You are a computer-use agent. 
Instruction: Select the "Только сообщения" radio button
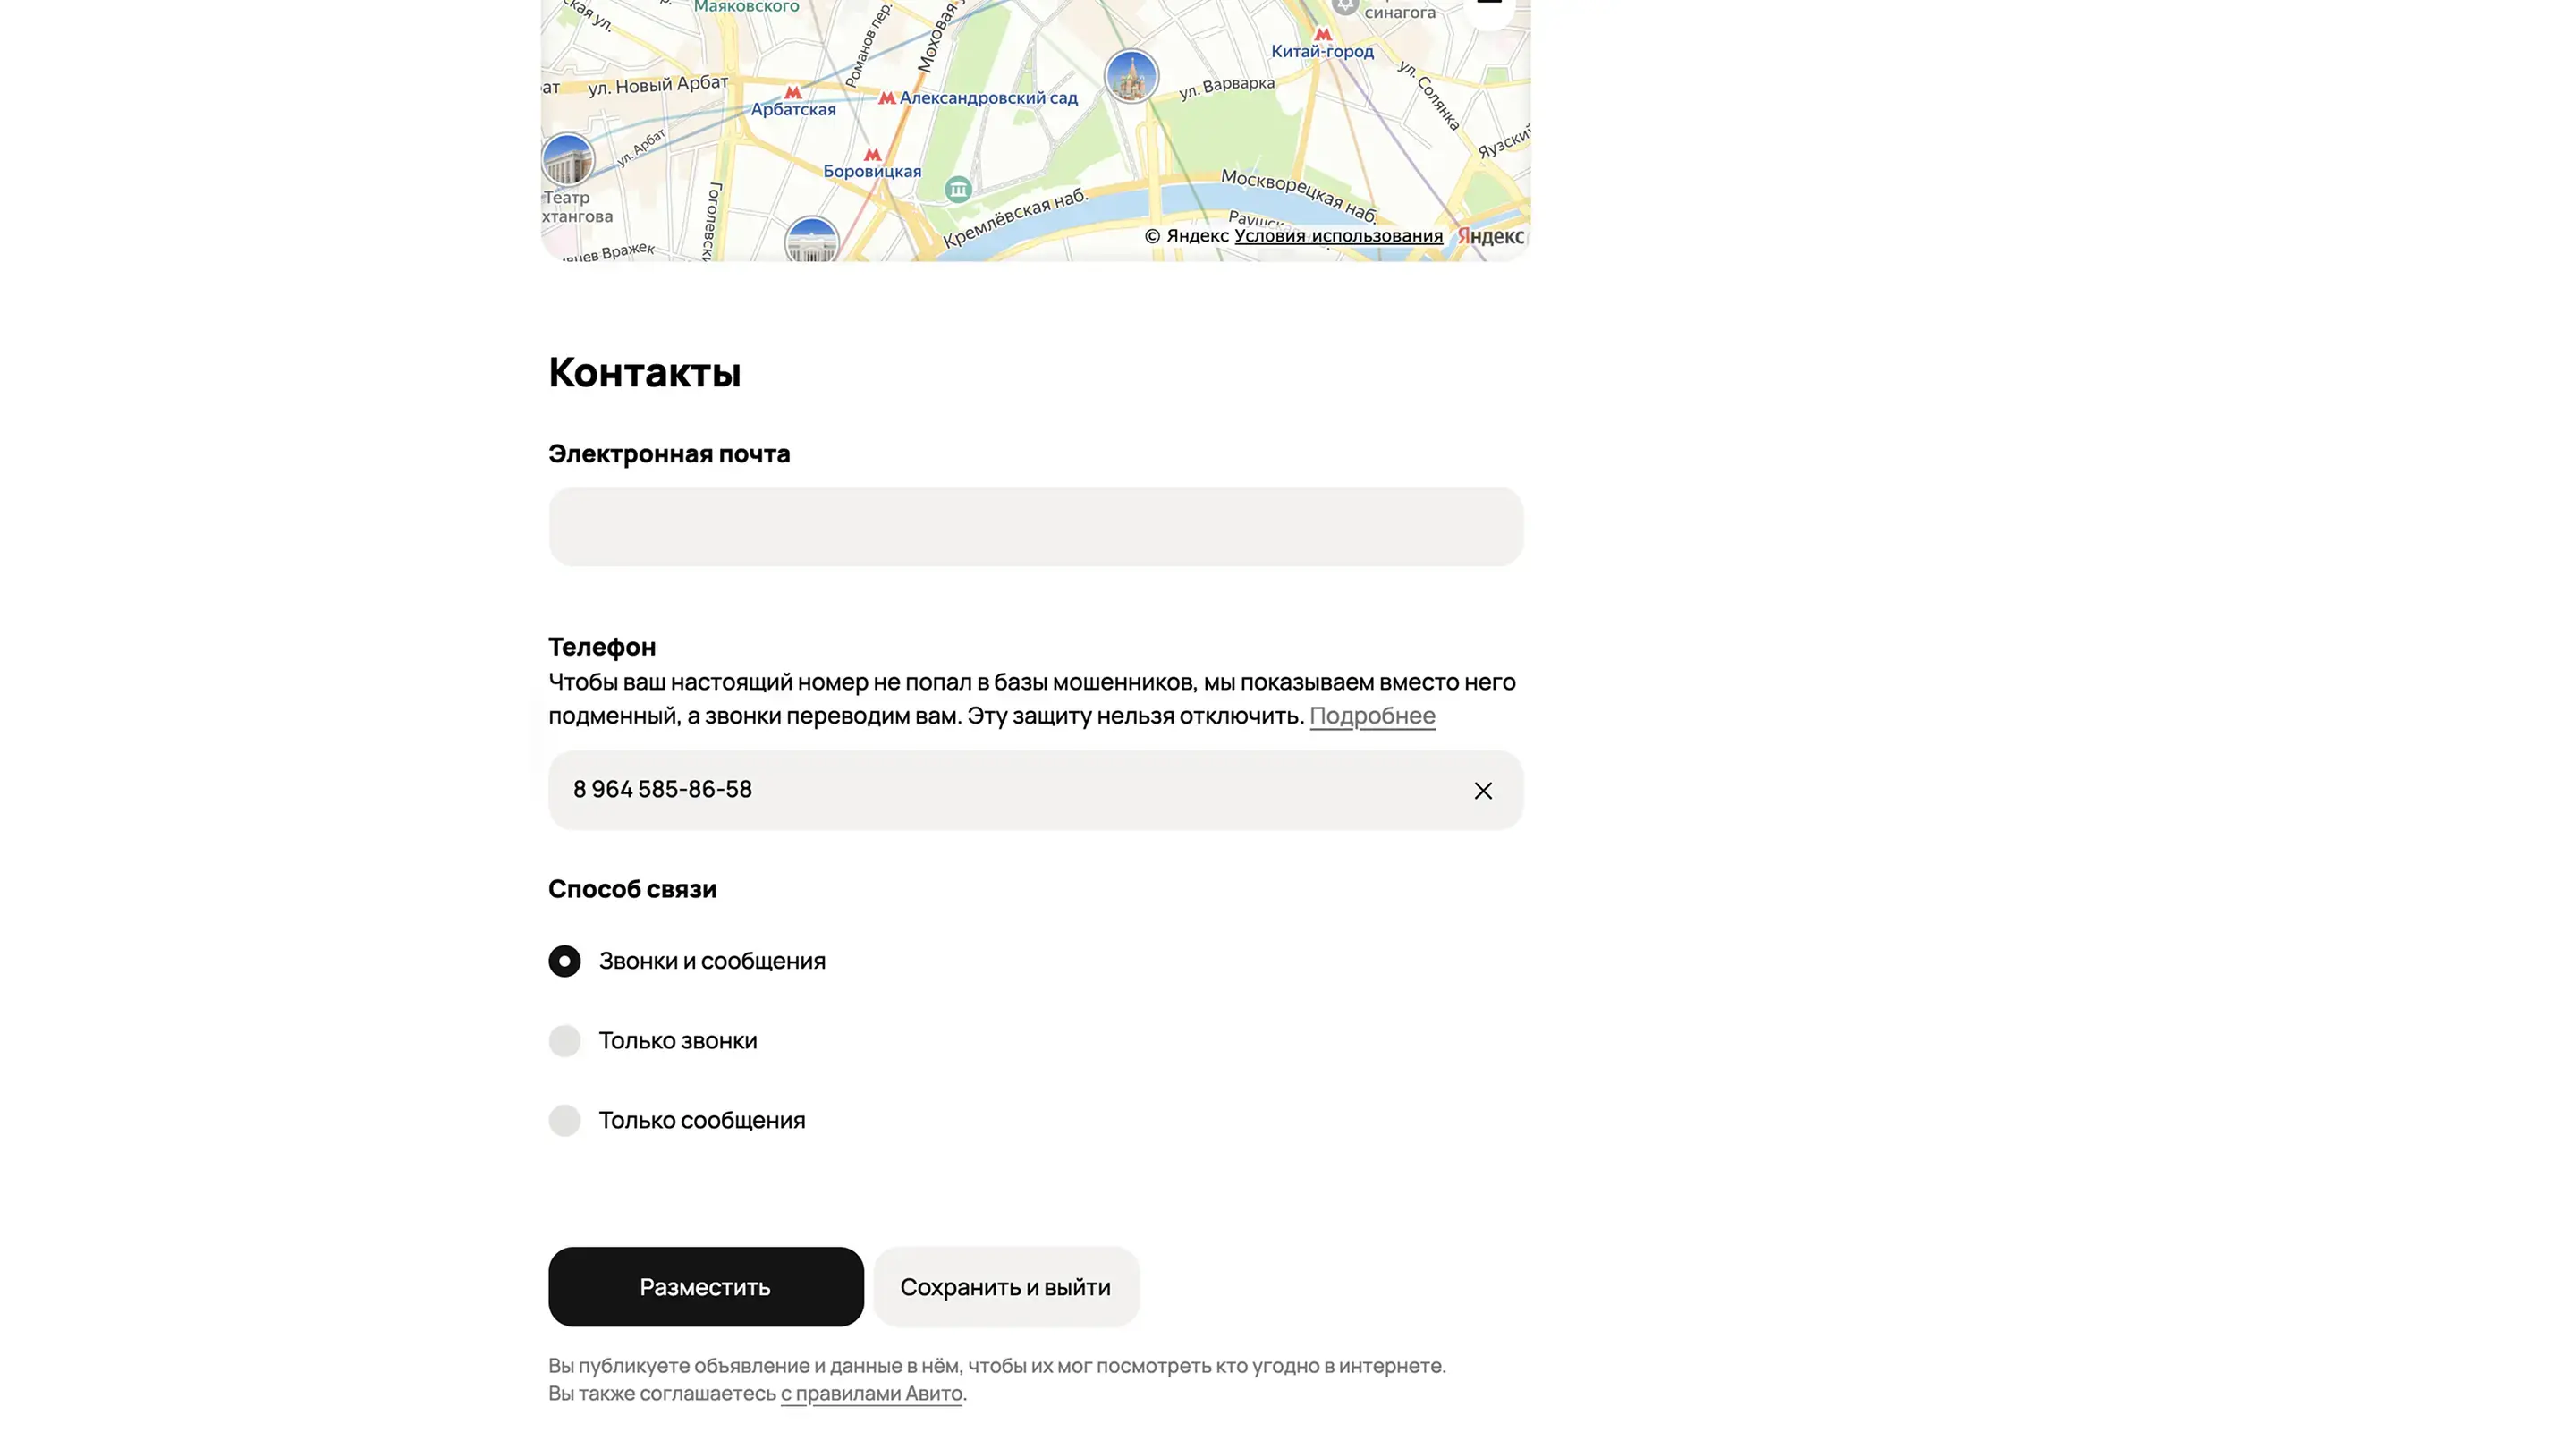pyautogui.click(x=565, y=1120)
